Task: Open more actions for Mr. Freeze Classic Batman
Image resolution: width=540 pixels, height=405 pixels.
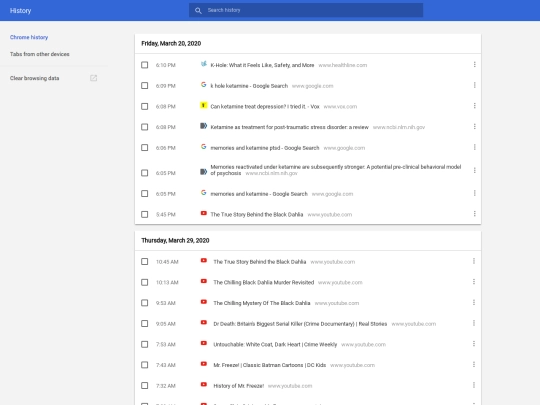Action: coord(474,365)
